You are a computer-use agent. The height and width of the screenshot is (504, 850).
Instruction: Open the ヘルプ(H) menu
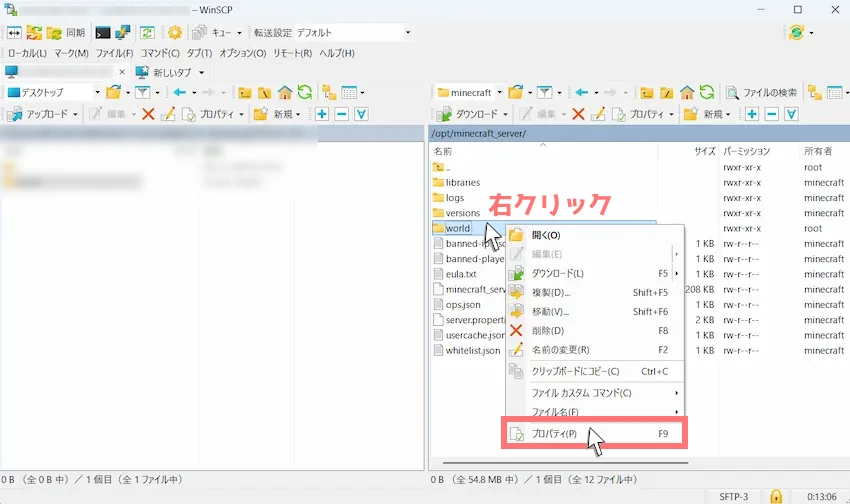337,53
